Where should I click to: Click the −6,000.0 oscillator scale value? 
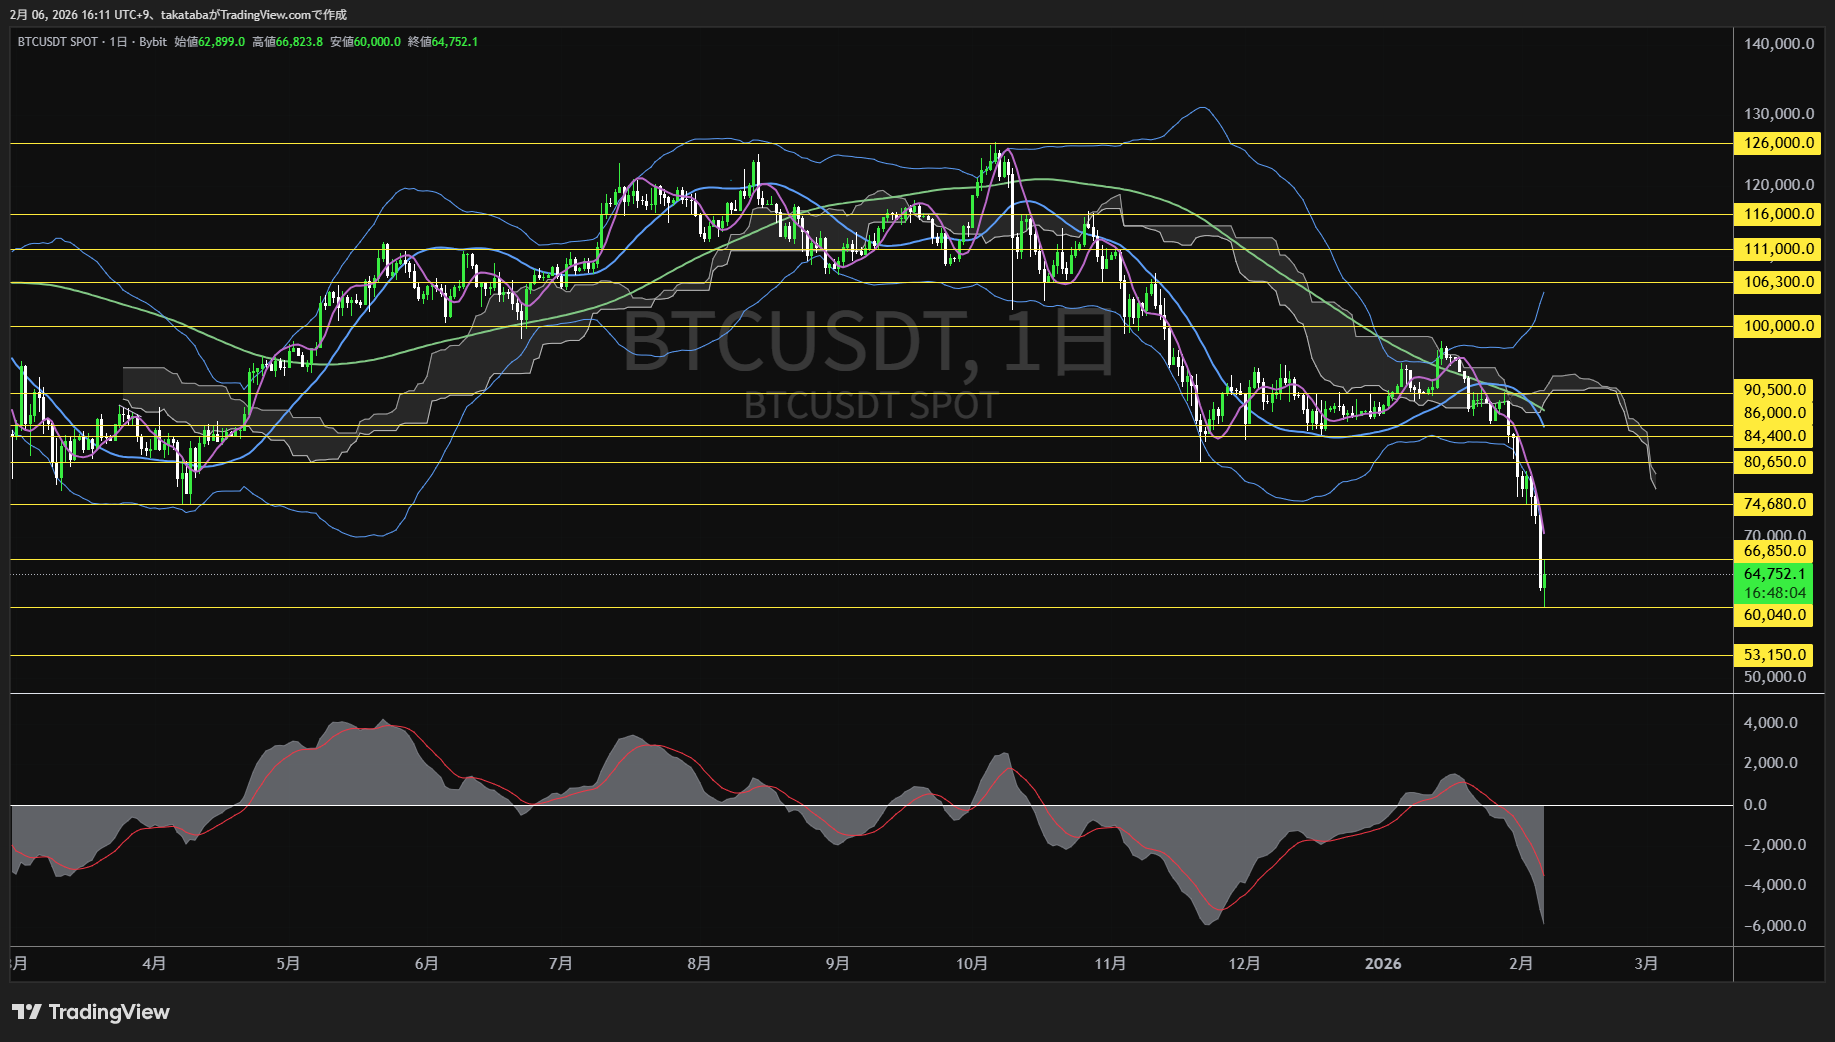click(x=1775, y=926)
